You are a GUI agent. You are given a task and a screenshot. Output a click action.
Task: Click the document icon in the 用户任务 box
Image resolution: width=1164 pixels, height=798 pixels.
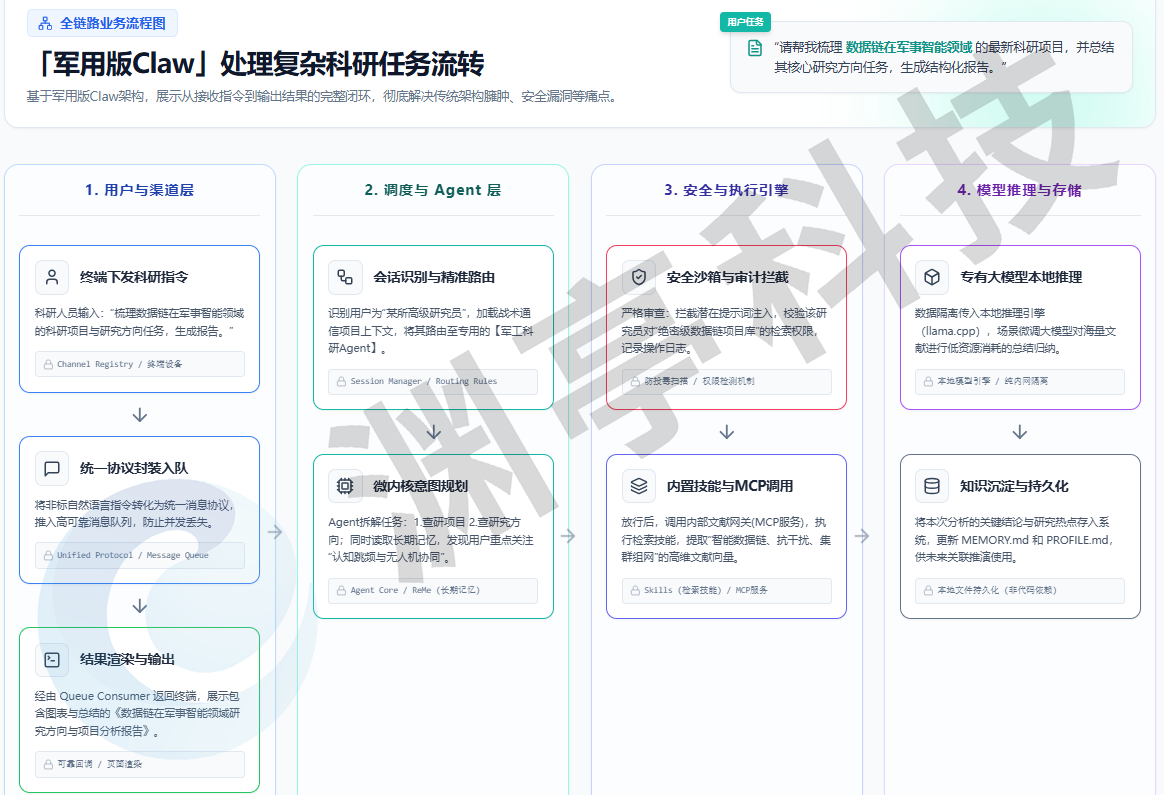point(755,48)
